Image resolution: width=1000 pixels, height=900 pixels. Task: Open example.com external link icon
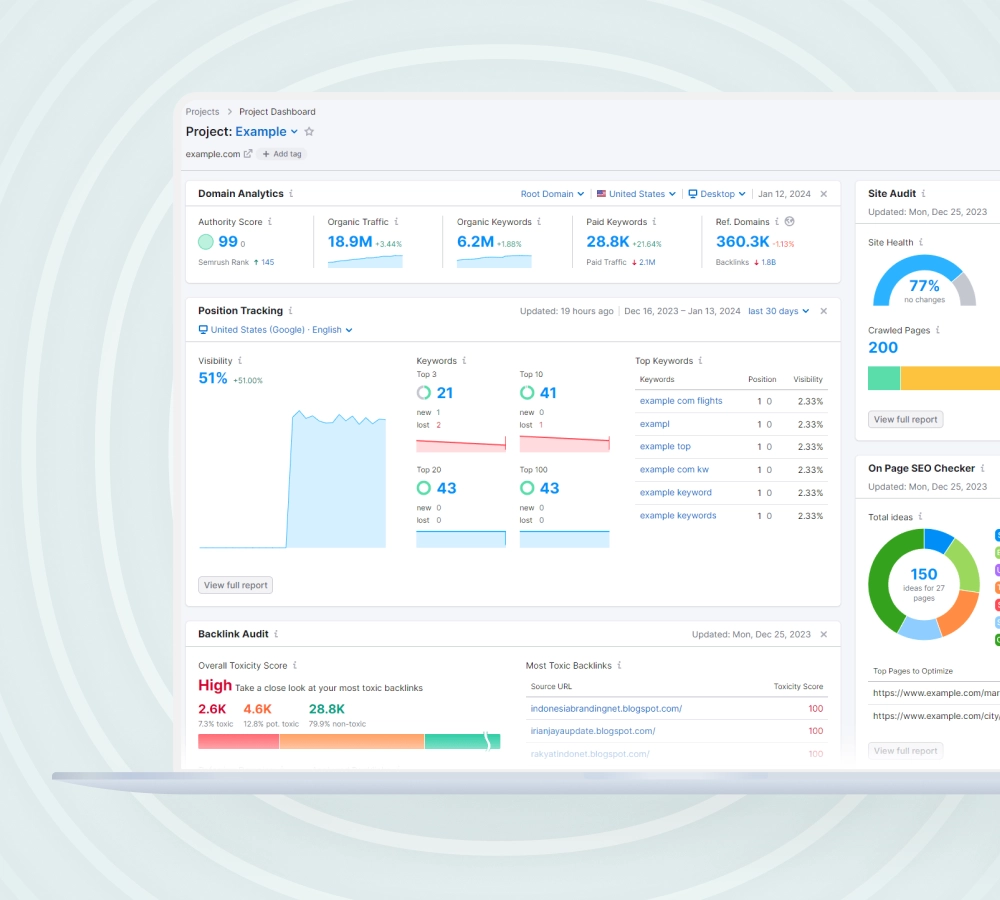click(x=248, y=154)
